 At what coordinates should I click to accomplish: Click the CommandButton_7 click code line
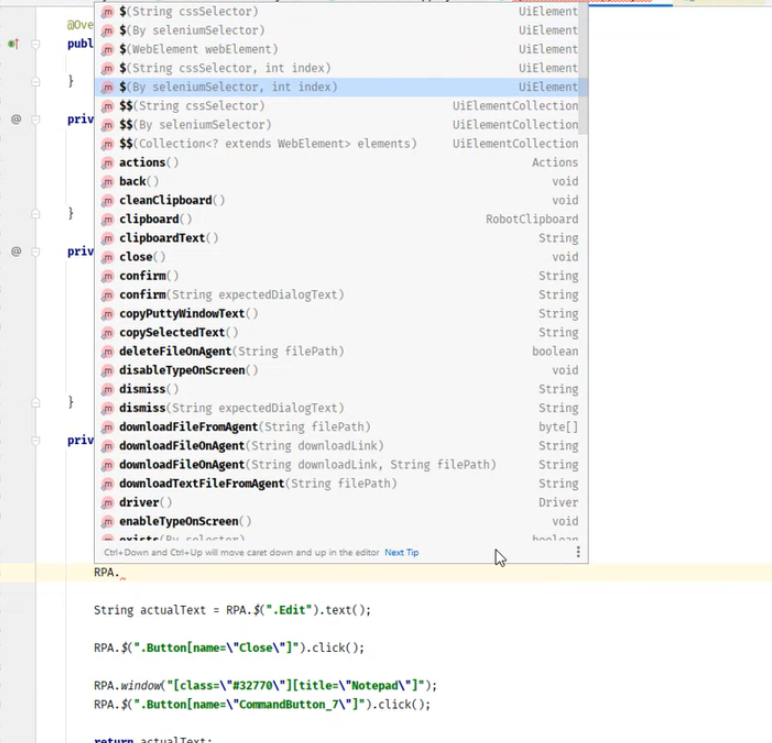(x=262, y=705)
